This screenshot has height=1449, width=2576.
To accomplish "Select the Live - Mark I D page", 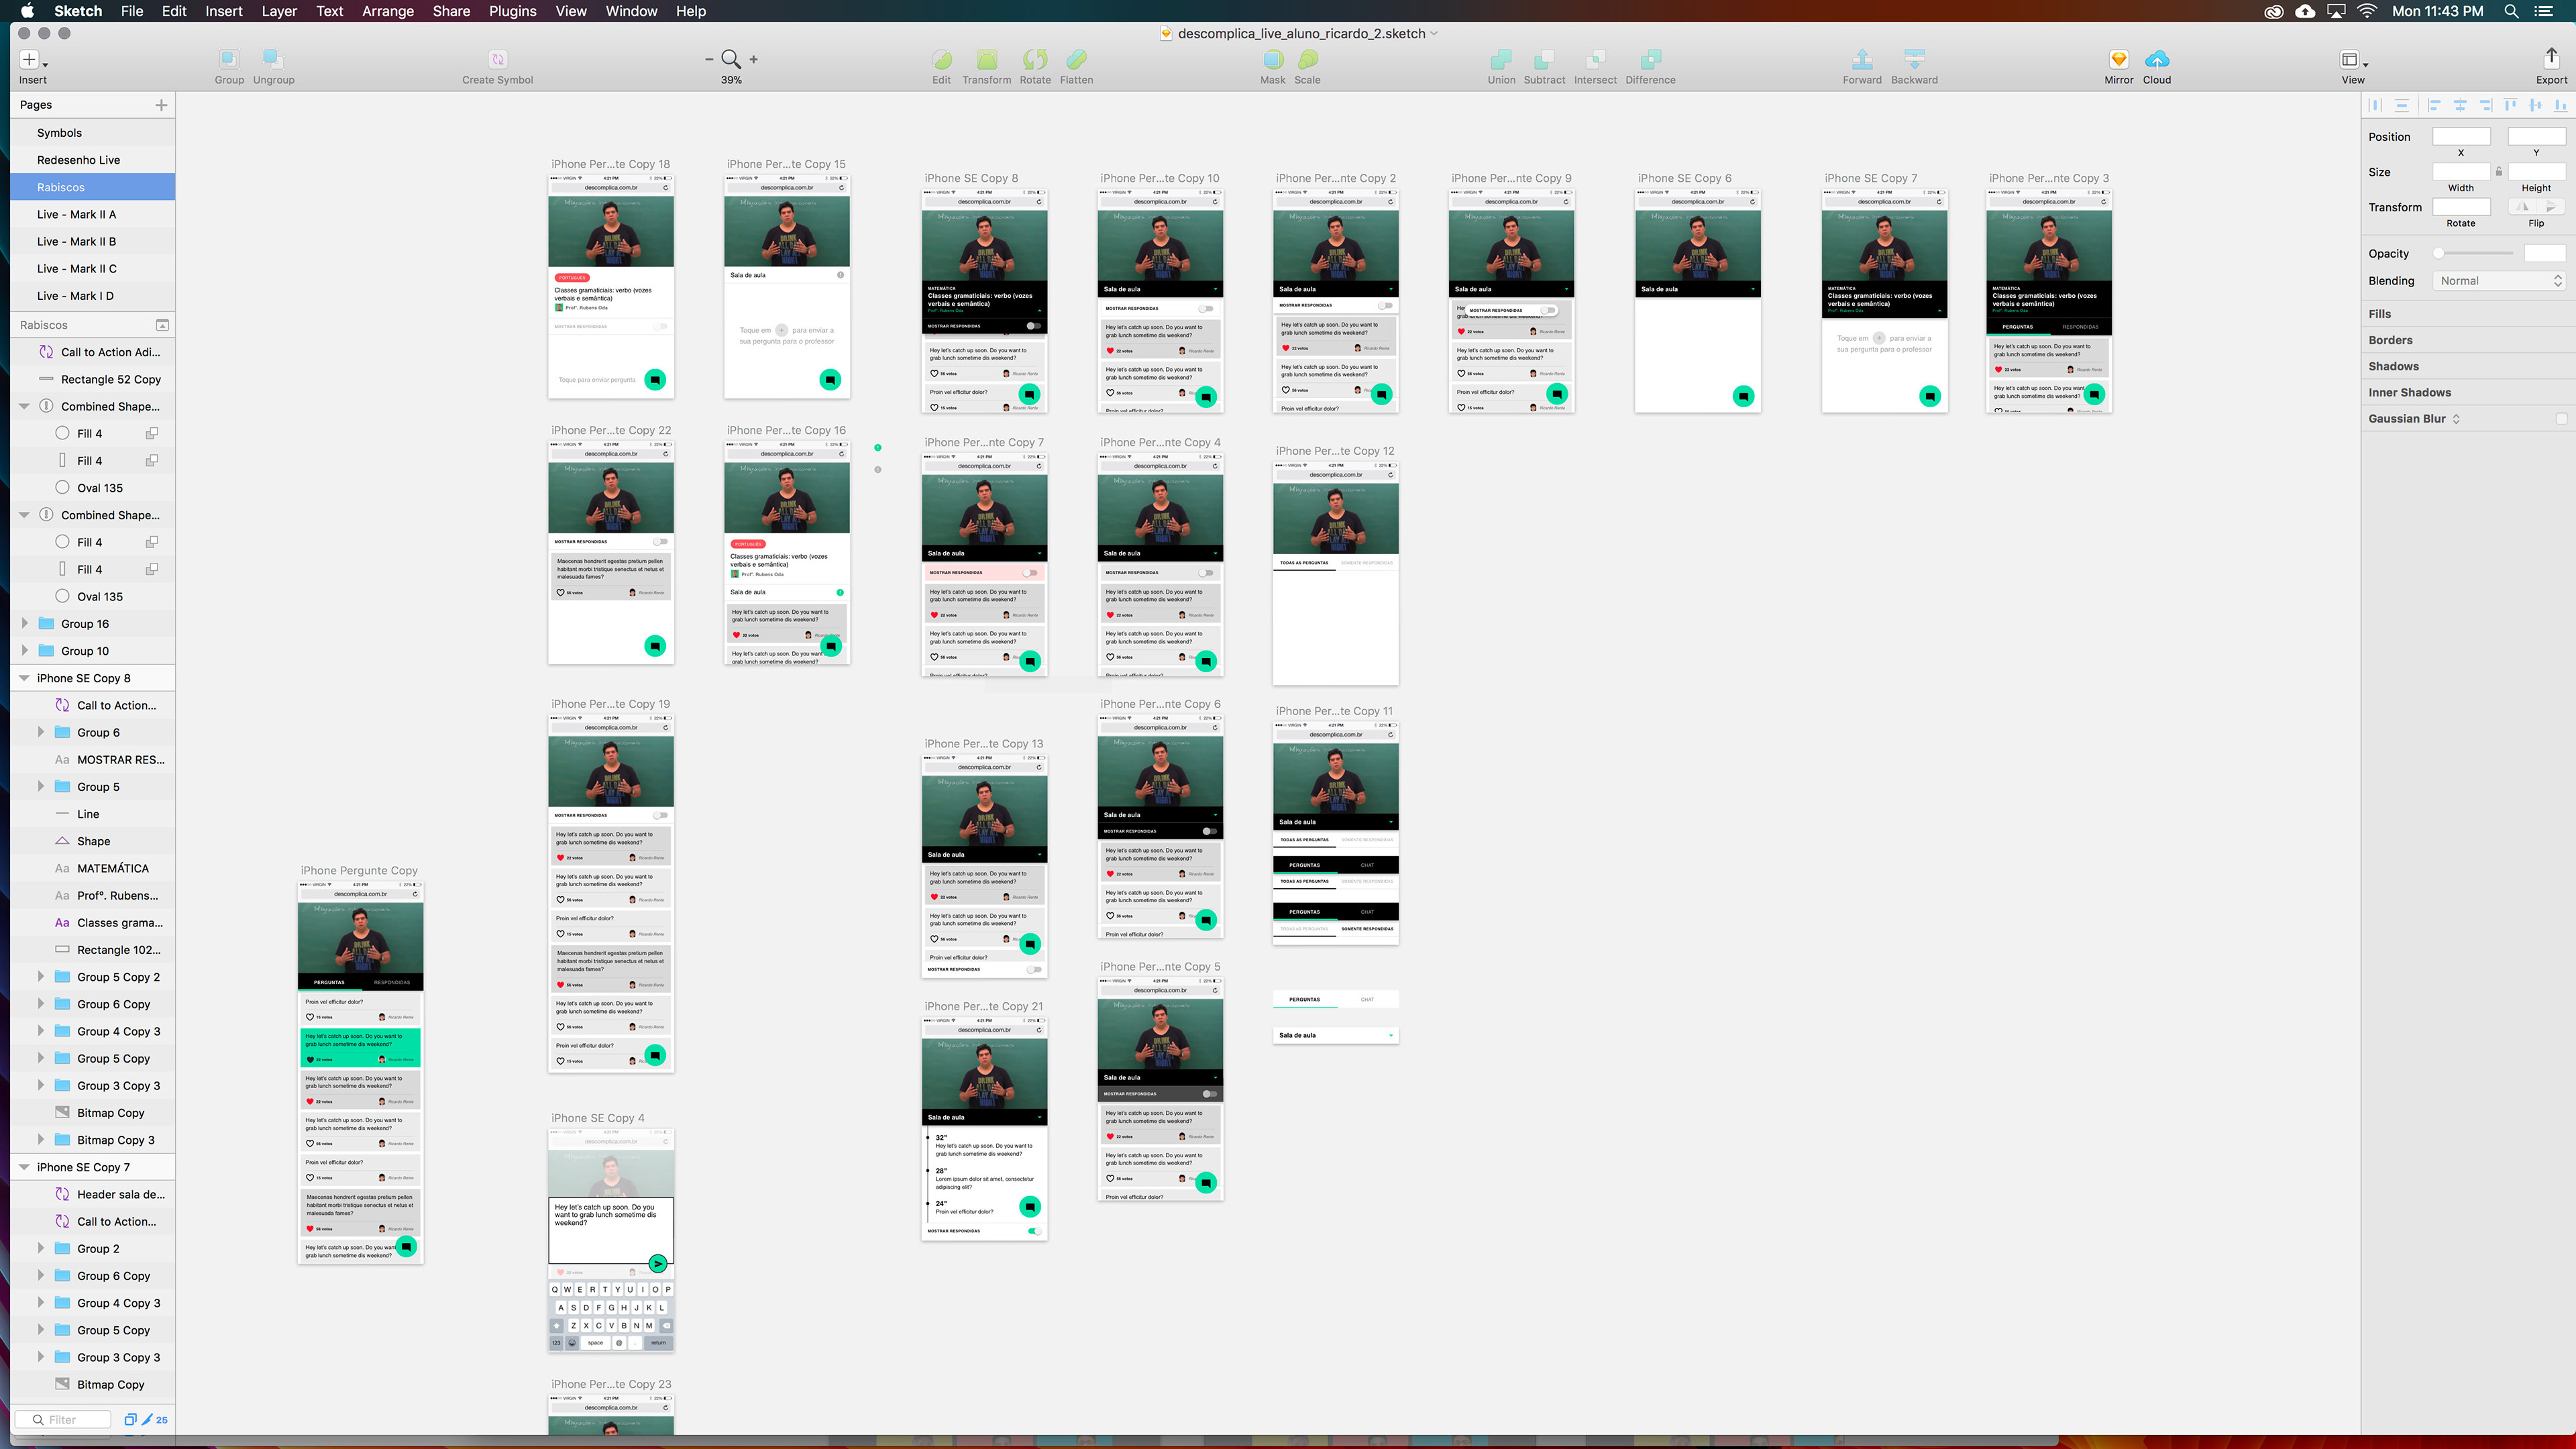I will coord(93,296).
